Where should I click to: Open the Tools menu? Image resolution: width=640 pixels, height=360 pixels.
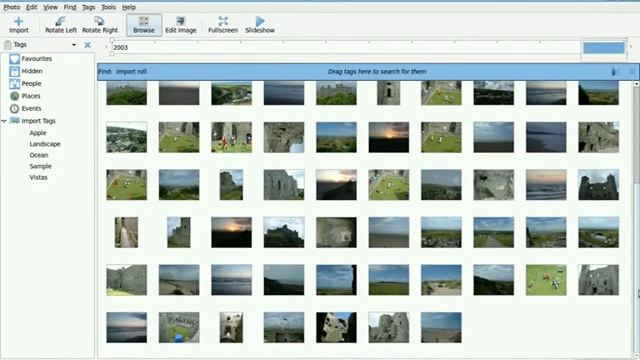(x=108, y=7)
